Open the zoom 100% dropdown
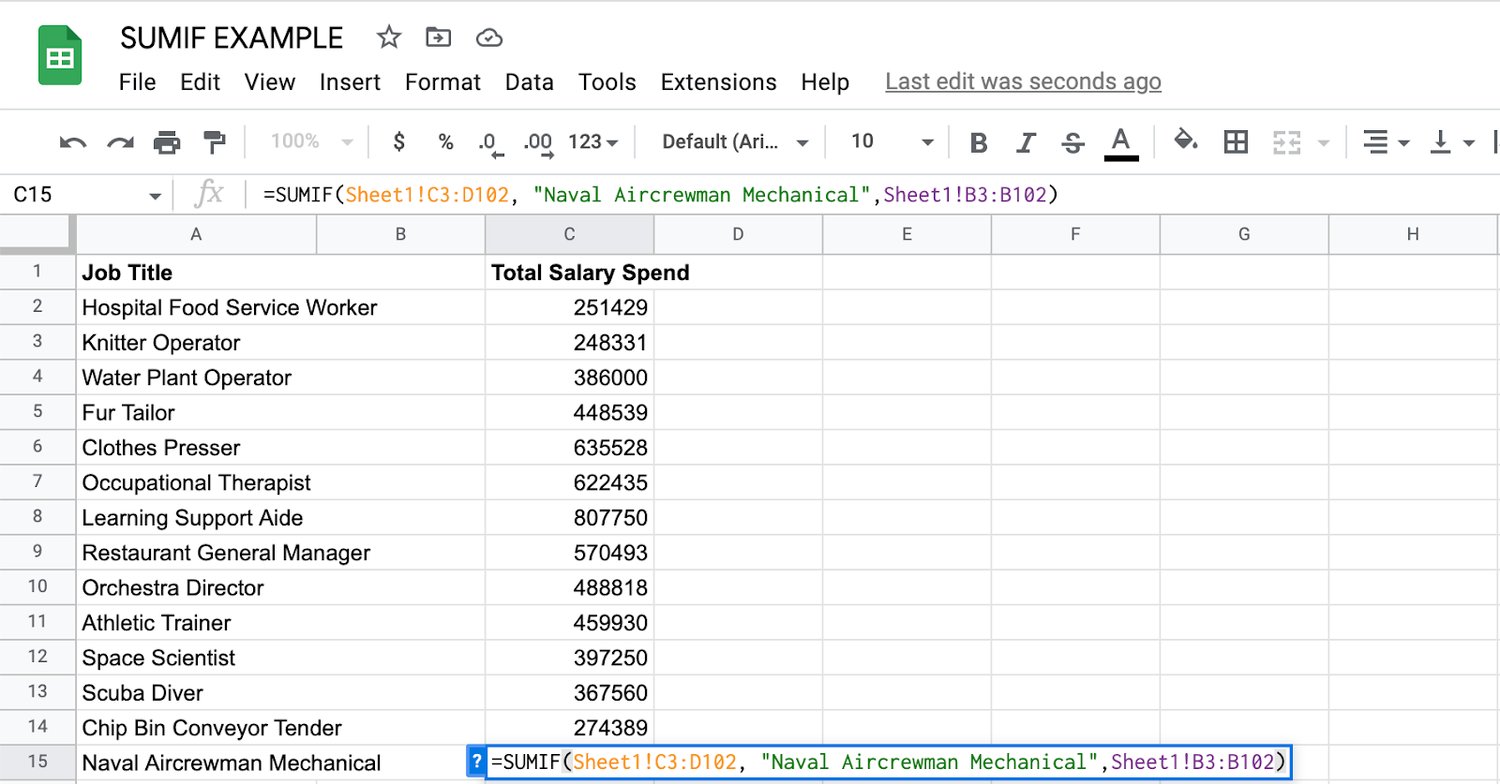The image size is (1500, 784). [311, 142]
